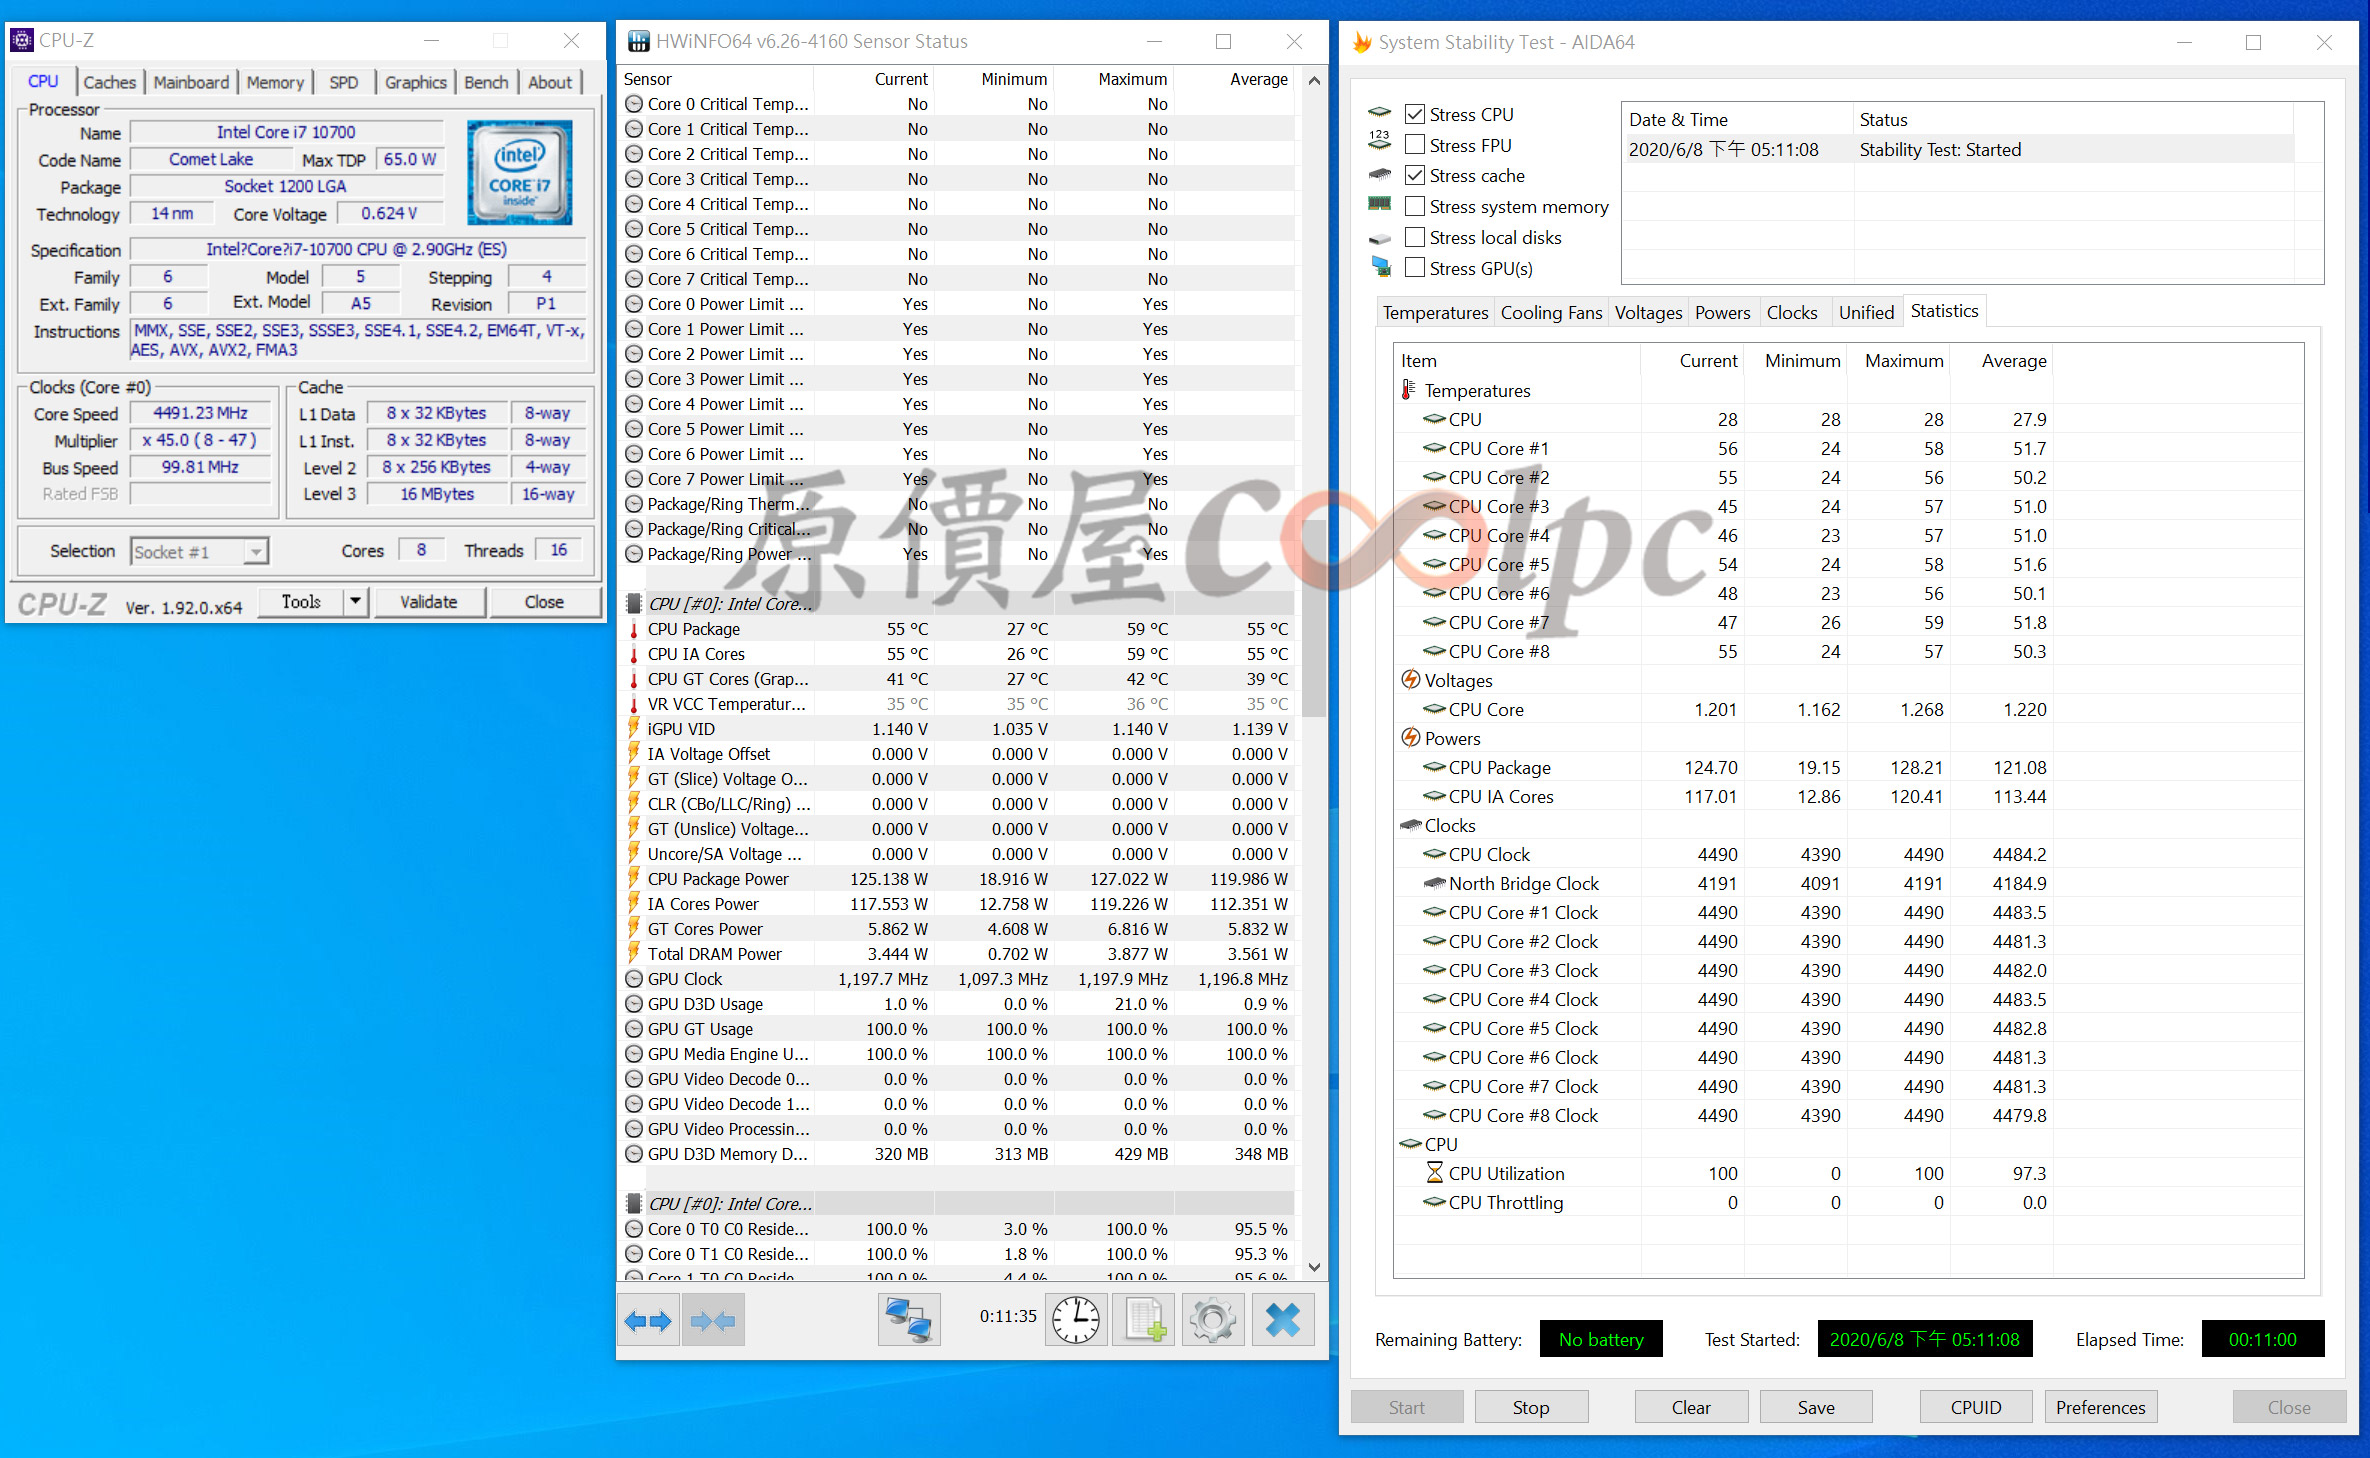Image resolution: width=2370 pixels, height=1458 pixels.
Task: Switch to CPU-Z Mainboard tab
Action: pyautogui.click(x=191, y=82)
